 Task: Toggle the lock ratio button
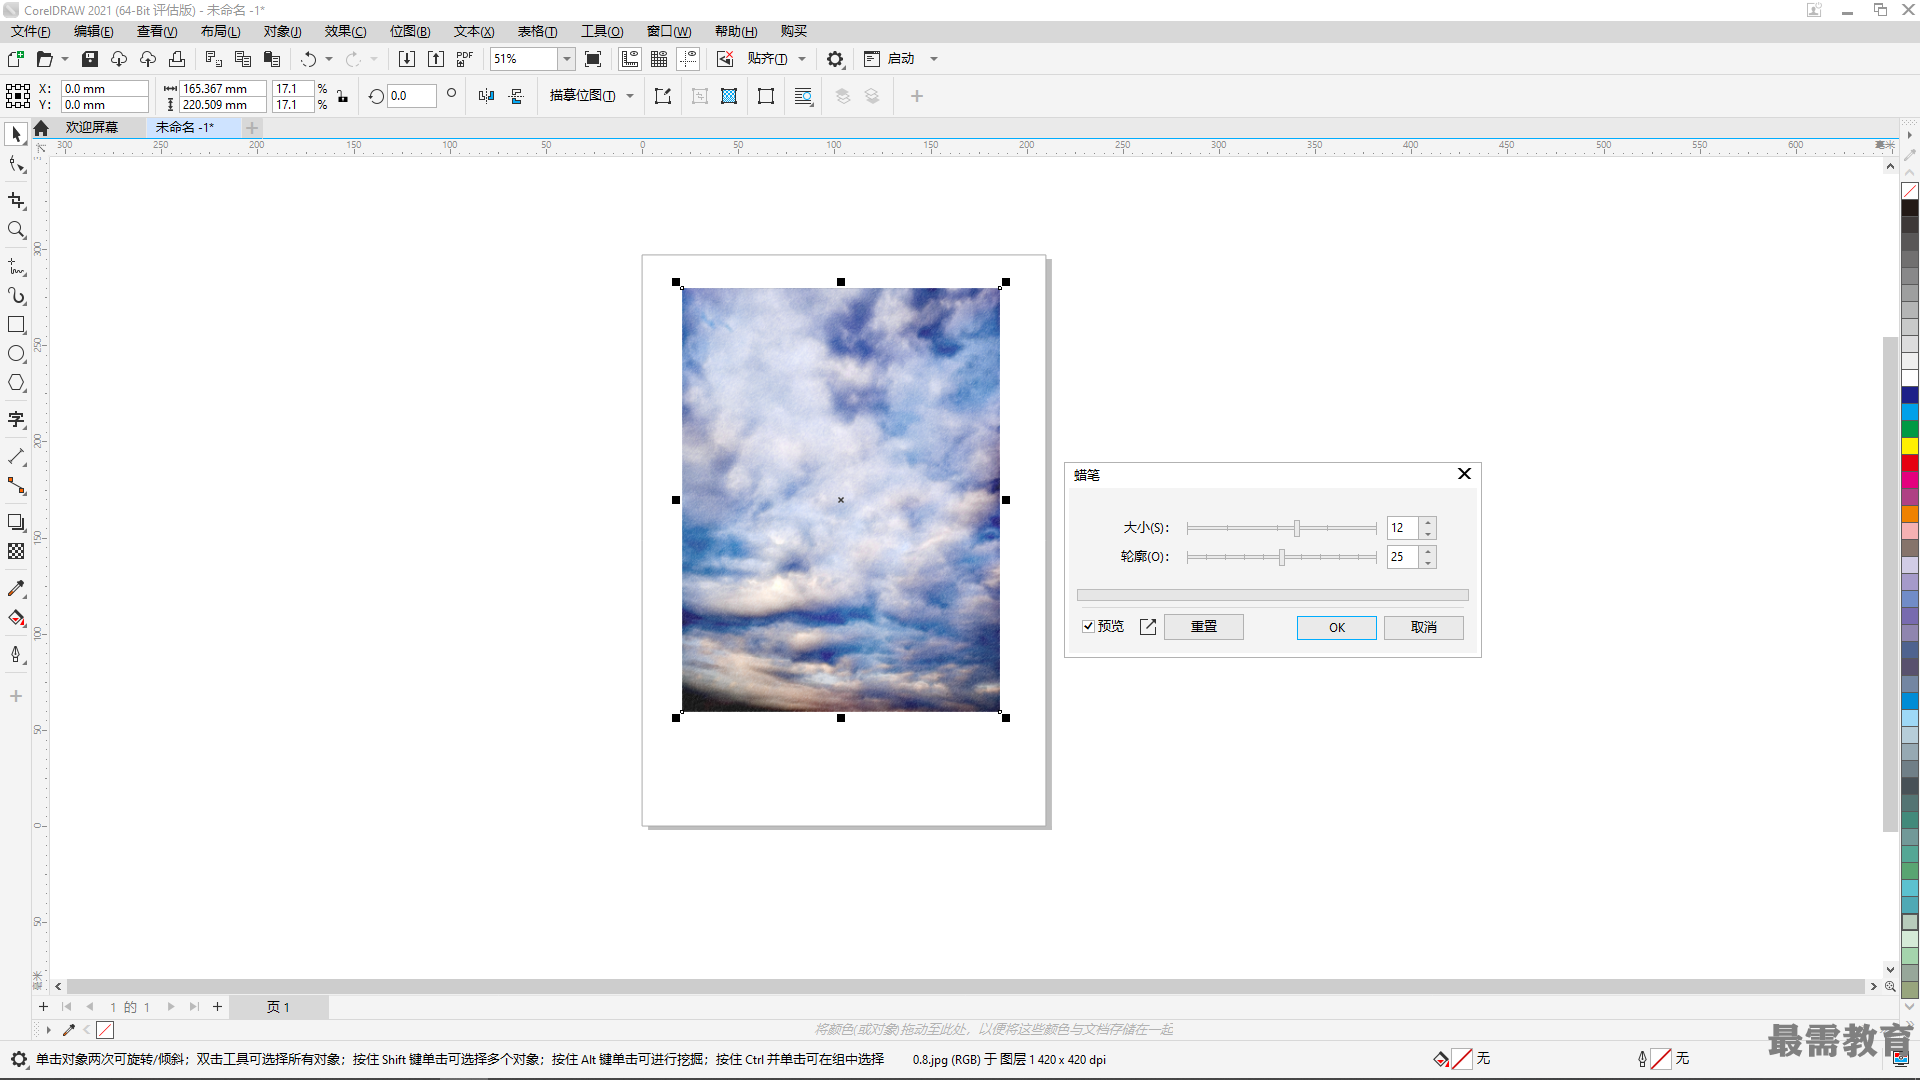[x=342, y=96]
